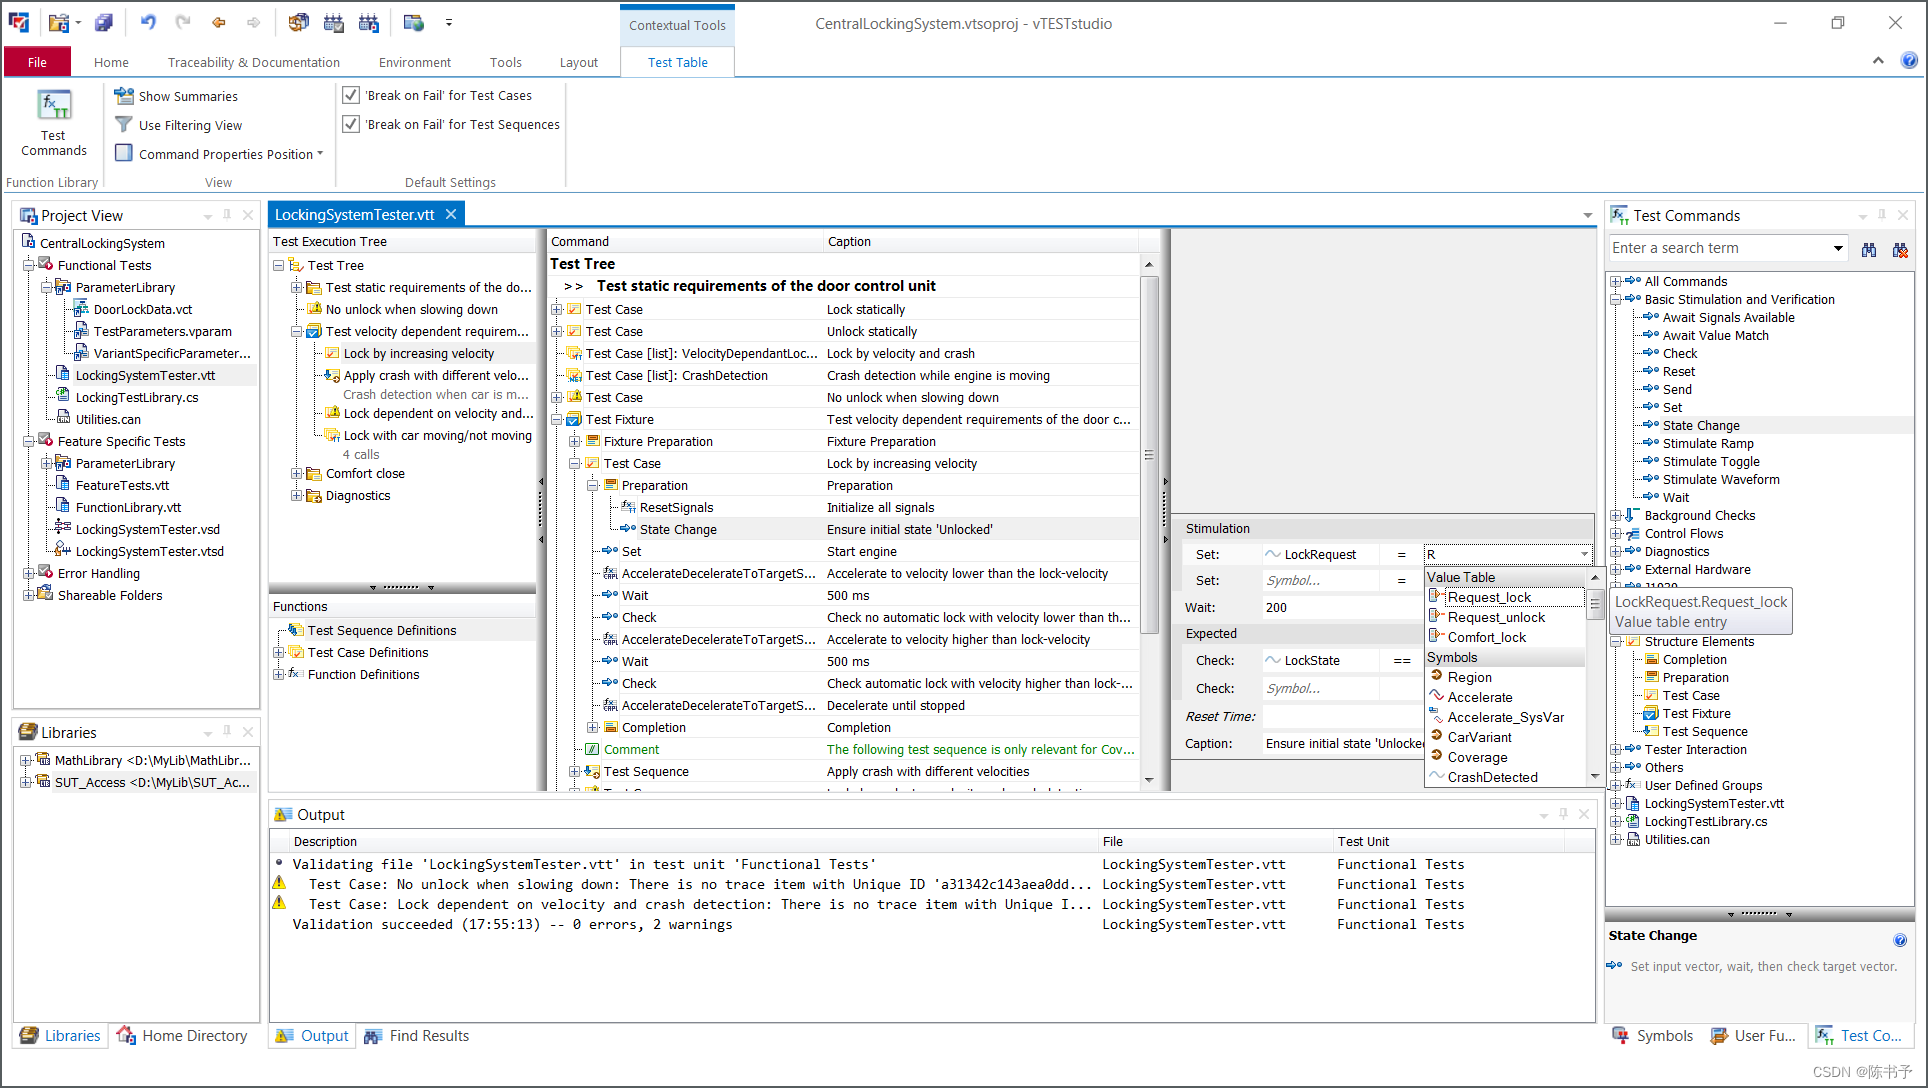Open the search term dropdown arrow
The width and height of the screenshot is (1928, 1088).
(x=1838, y=248)
